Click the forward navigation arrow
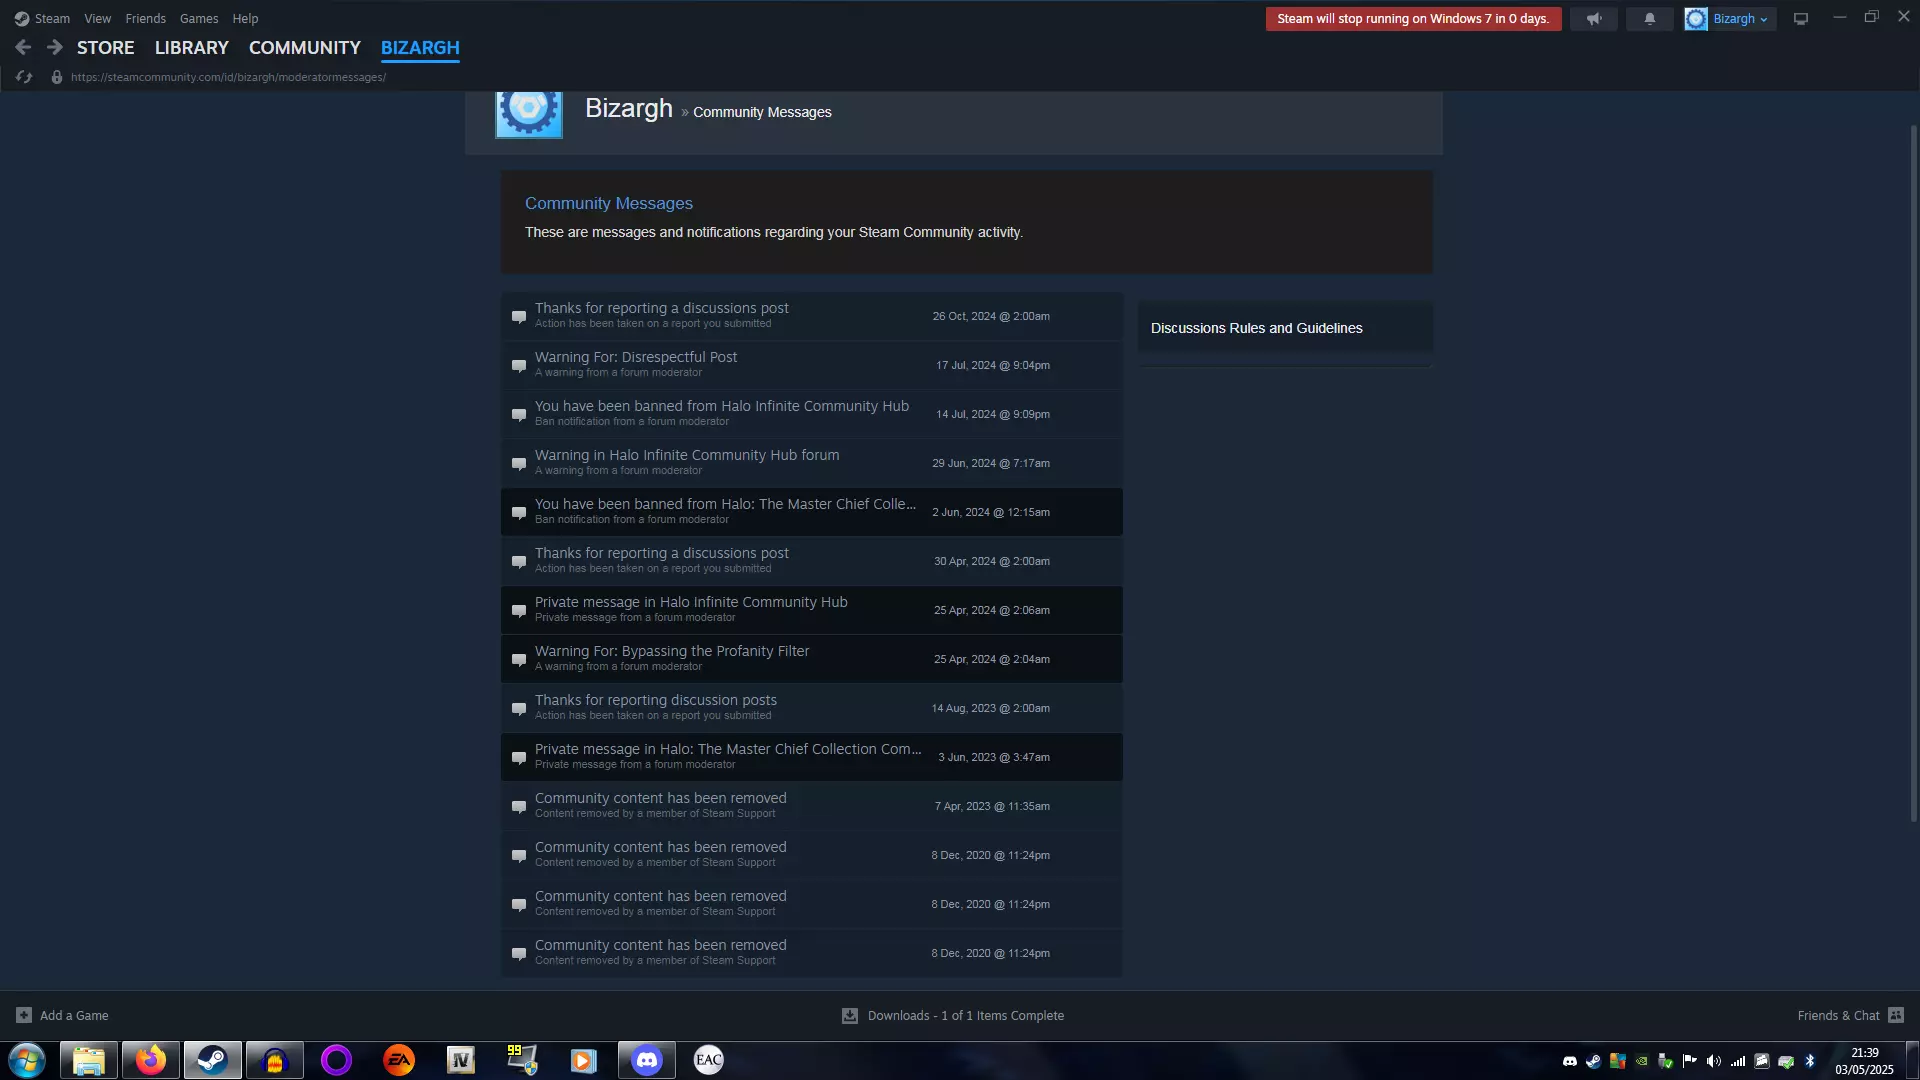 [x=54, y=47]
